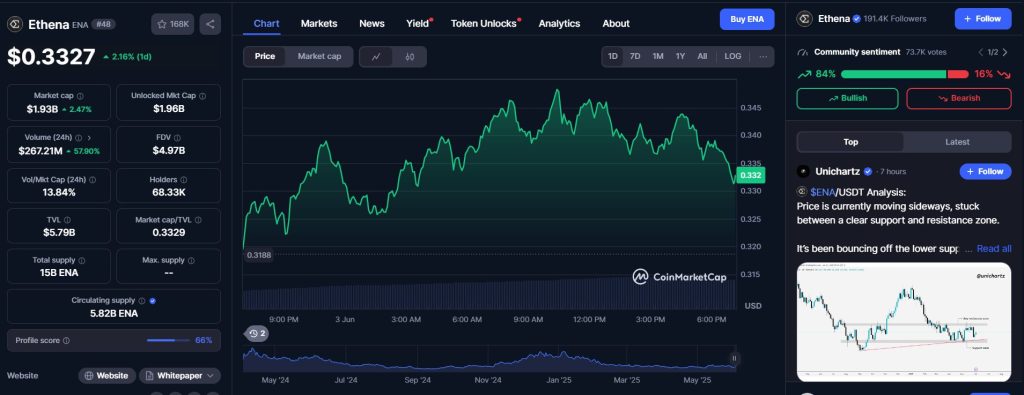The height and width of the screenshot is (395, 1024).
Task: Vote Bearish on sentiment
Action: tap(959, 99)
